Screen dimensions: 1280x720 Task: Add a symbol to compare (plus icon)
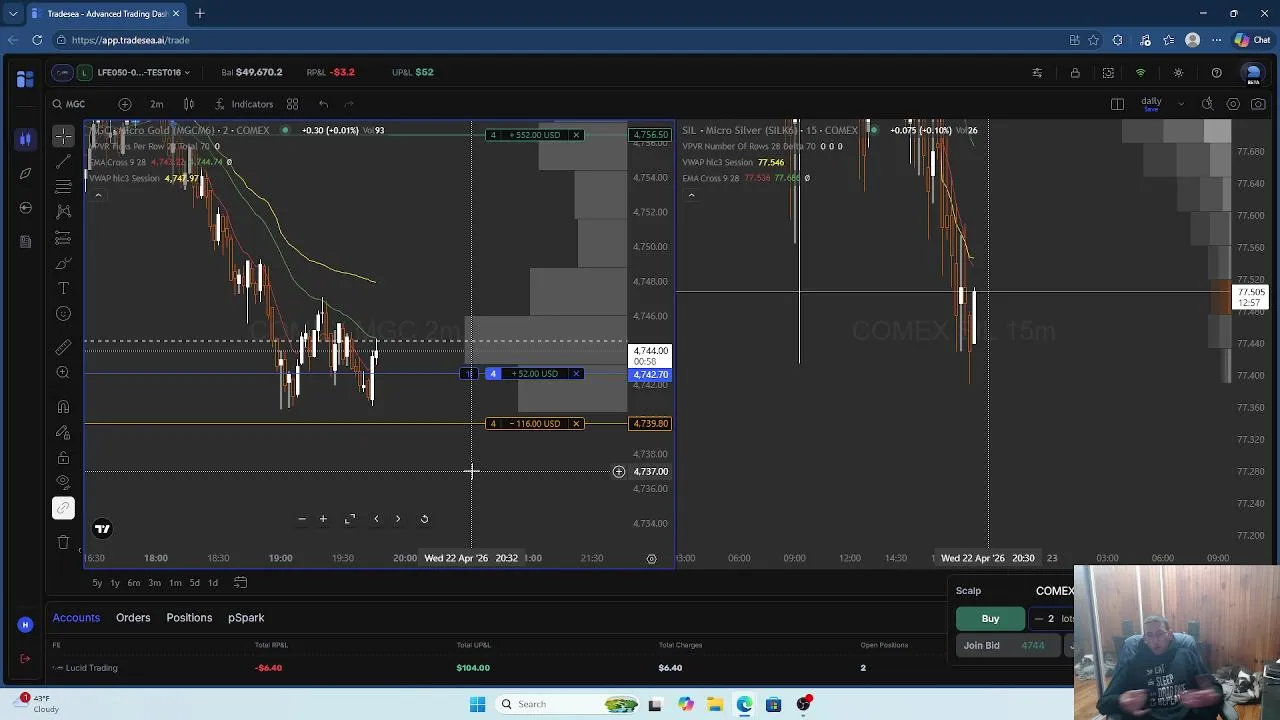click(125, 104)
